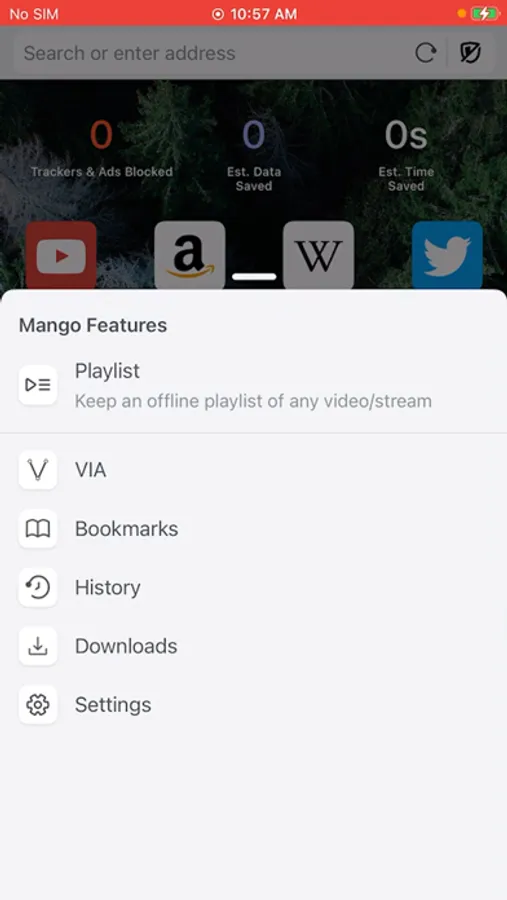
Task: Tap the VIA icon
Action: tap(38, 470)
